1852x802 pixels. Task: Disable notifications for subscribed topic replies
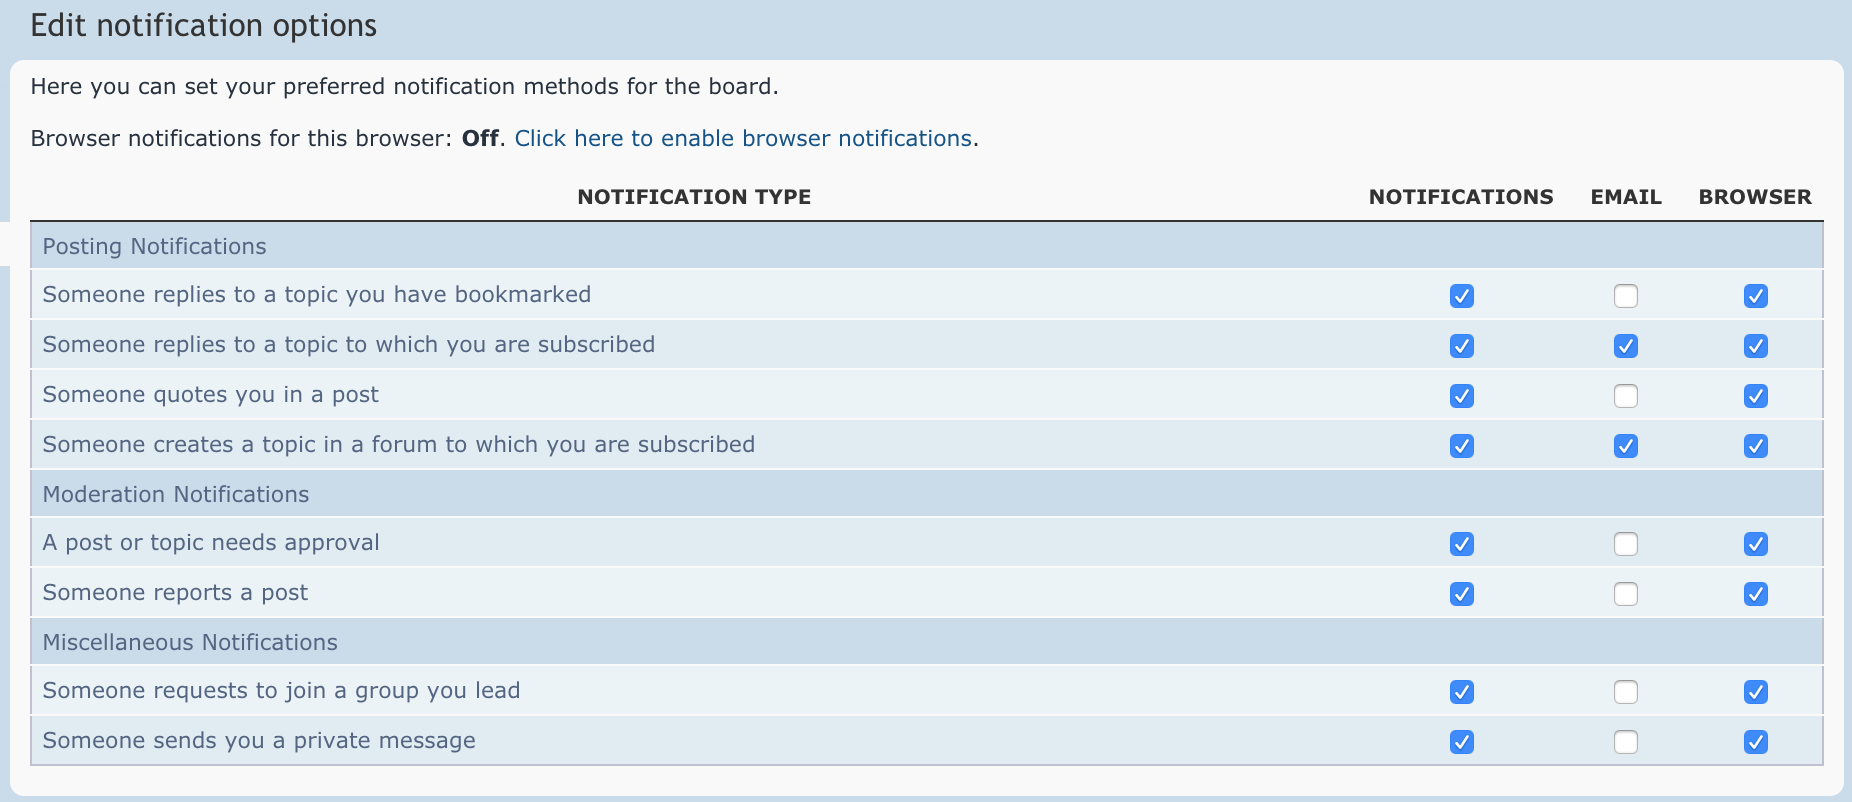[1461, 346]
